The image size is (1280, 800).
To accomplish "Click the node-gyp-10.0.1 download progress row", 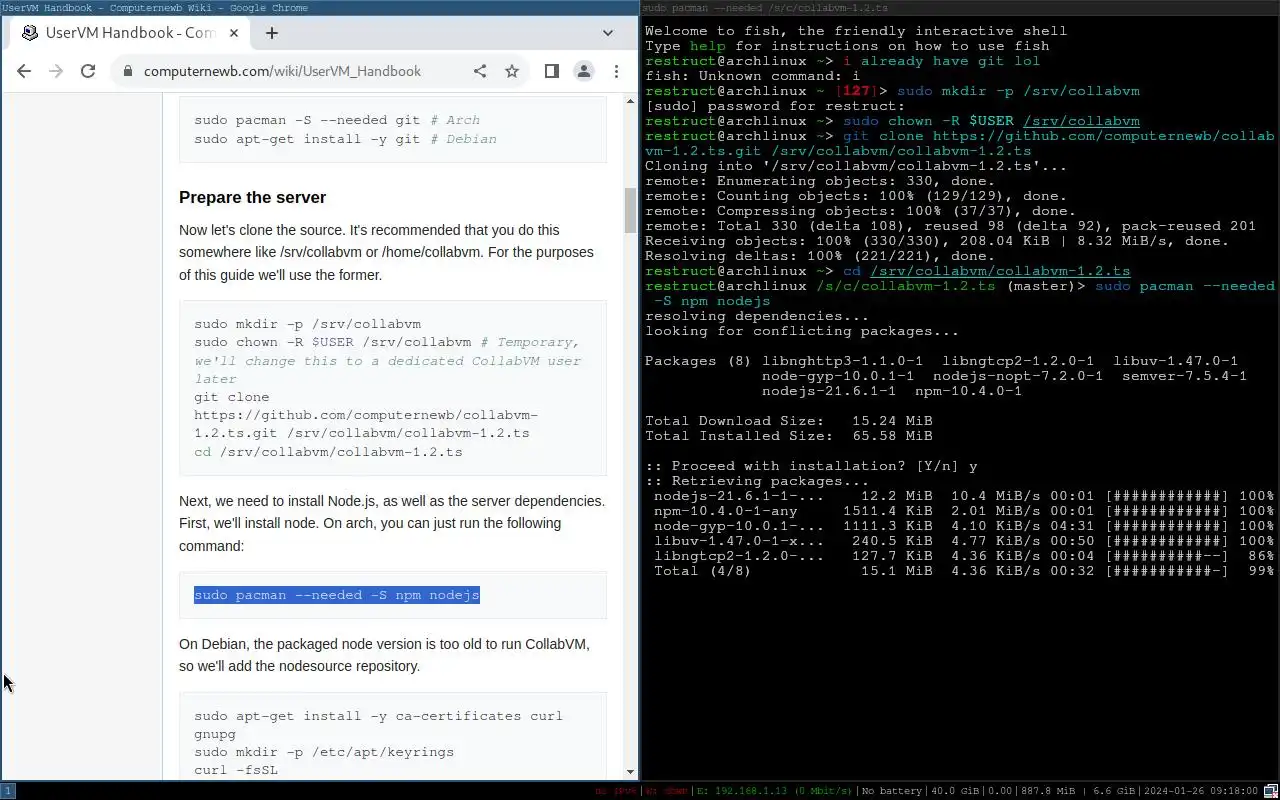I will (x=964, y=526).
